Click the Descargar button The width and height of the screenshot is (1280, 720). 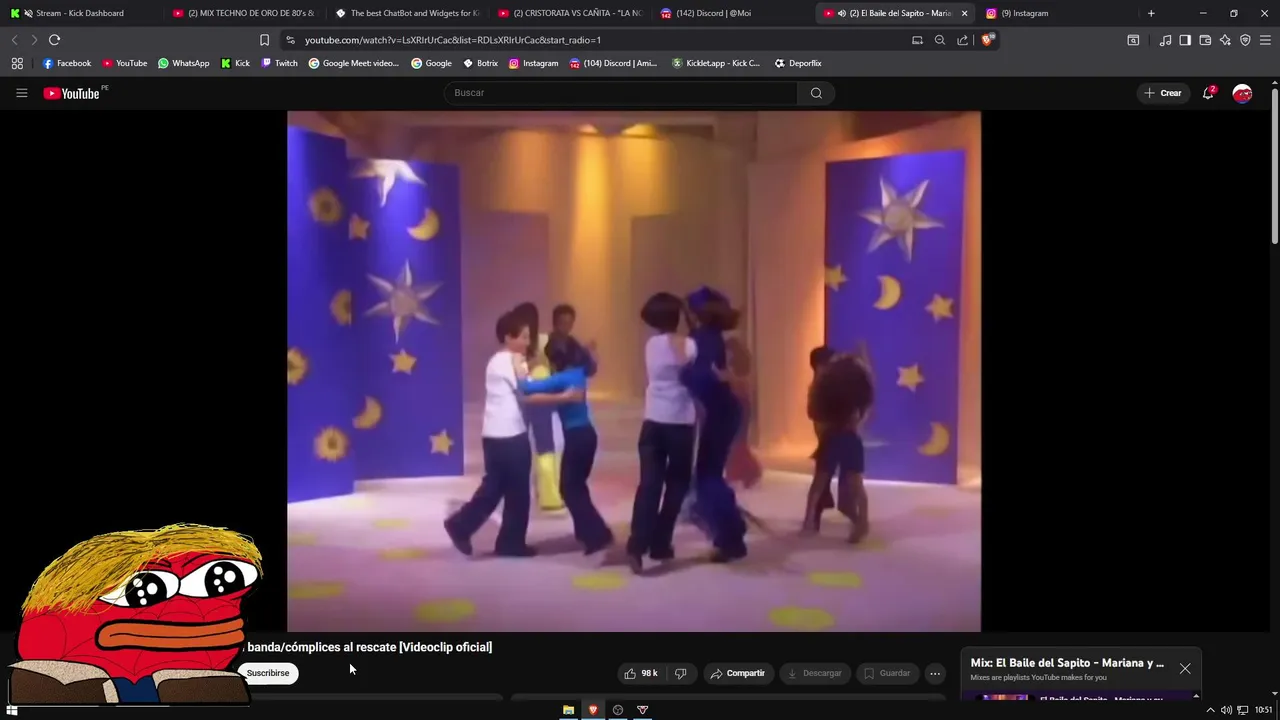coord(814,673)
